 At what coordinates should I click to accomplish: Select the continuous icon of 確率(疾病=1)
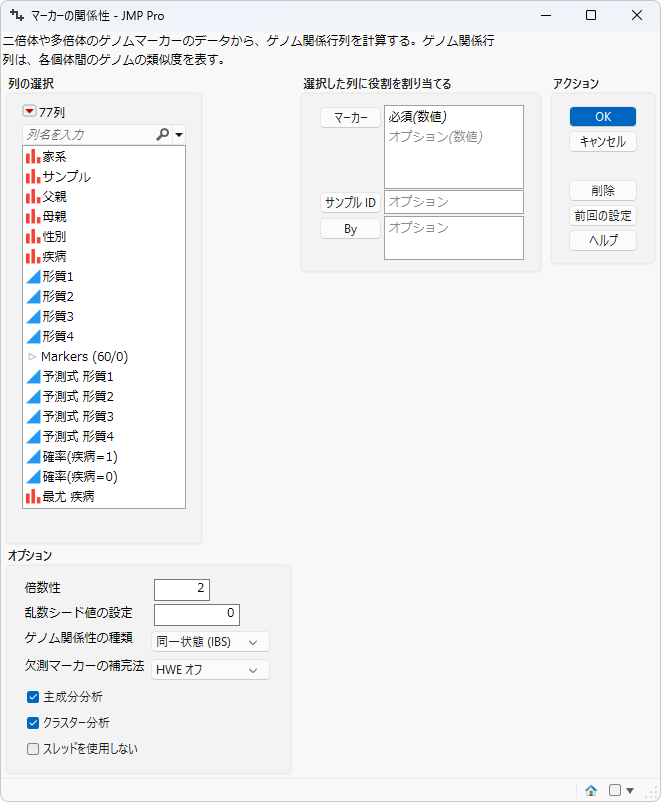[x=33, y=457]
